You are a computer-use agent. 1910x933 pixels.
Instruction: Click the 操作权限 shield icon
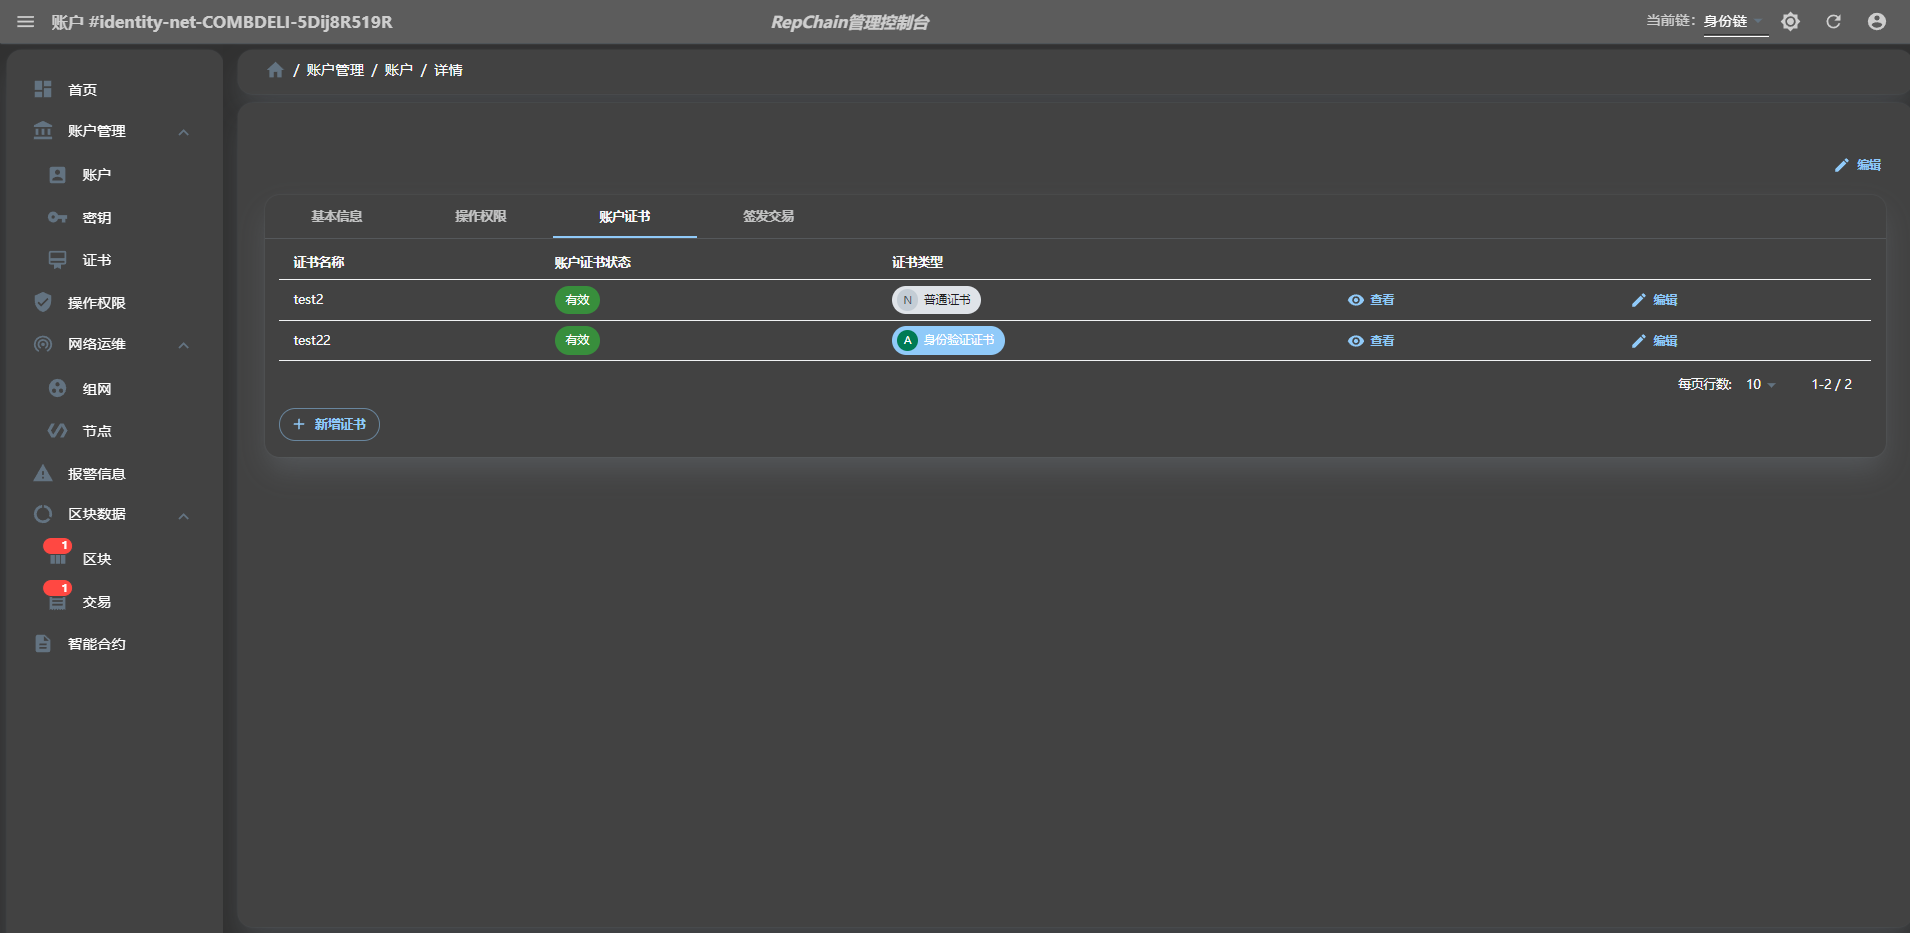[43, 302]
